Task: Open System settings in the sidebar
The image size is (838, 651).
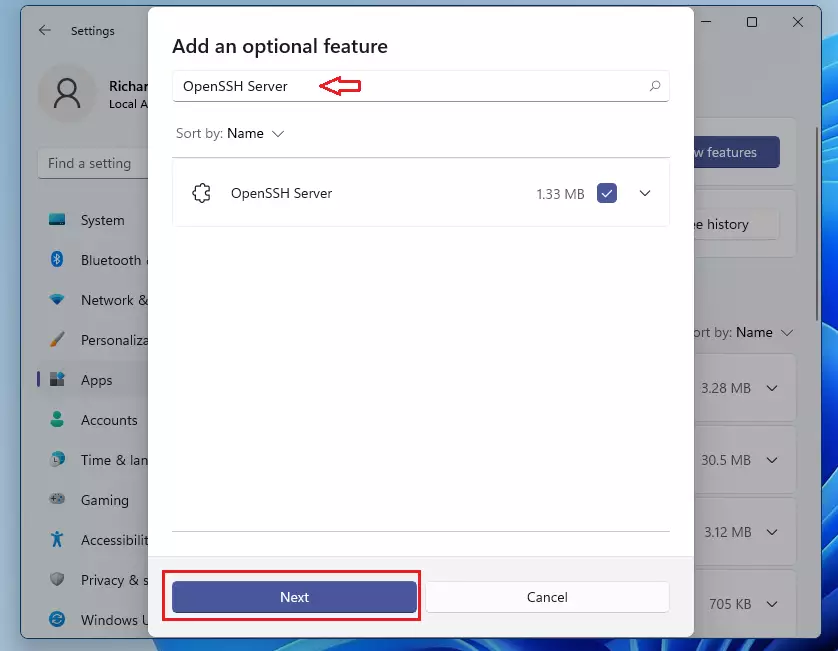Action: pyautogui.click(x=93, y=220)
